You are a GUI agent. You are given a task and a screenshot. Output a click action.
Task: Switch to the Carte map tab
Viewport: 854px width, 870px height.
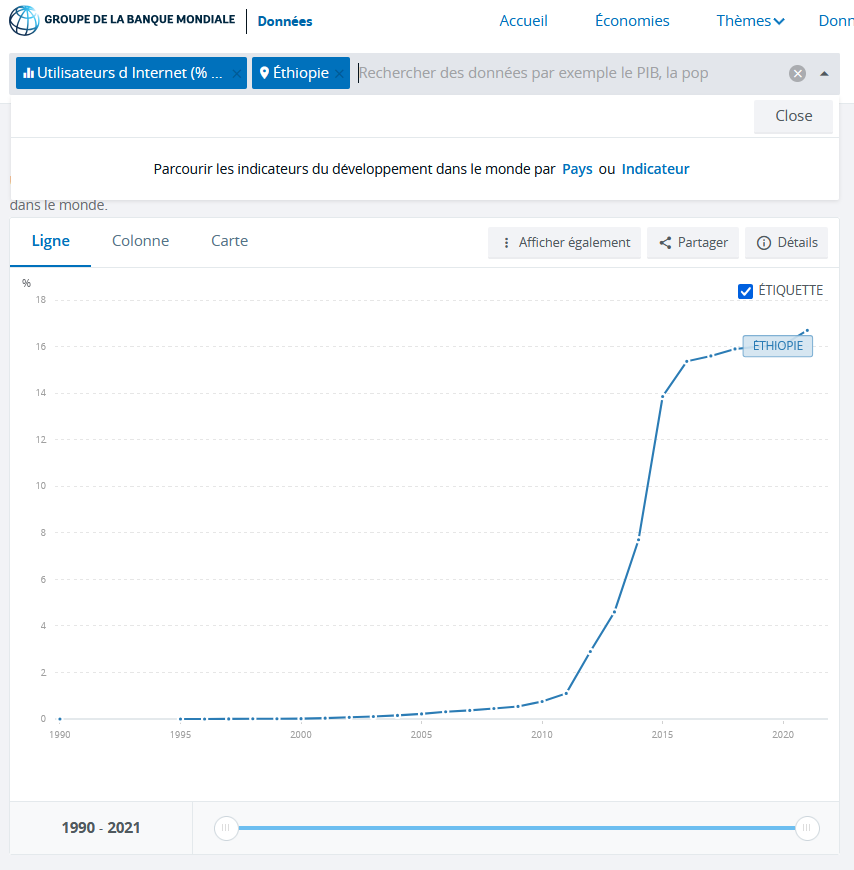coord(229,241)
